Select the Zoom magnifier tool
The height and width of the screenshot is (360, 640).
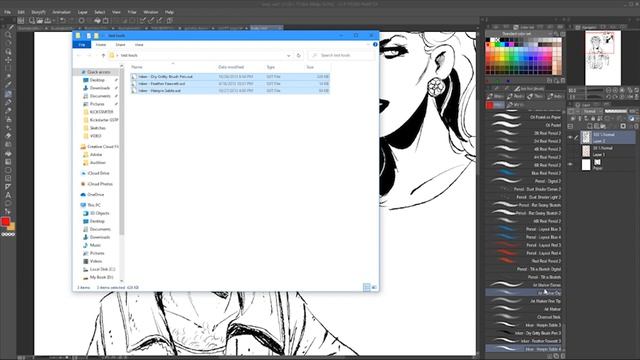(8, 35)
